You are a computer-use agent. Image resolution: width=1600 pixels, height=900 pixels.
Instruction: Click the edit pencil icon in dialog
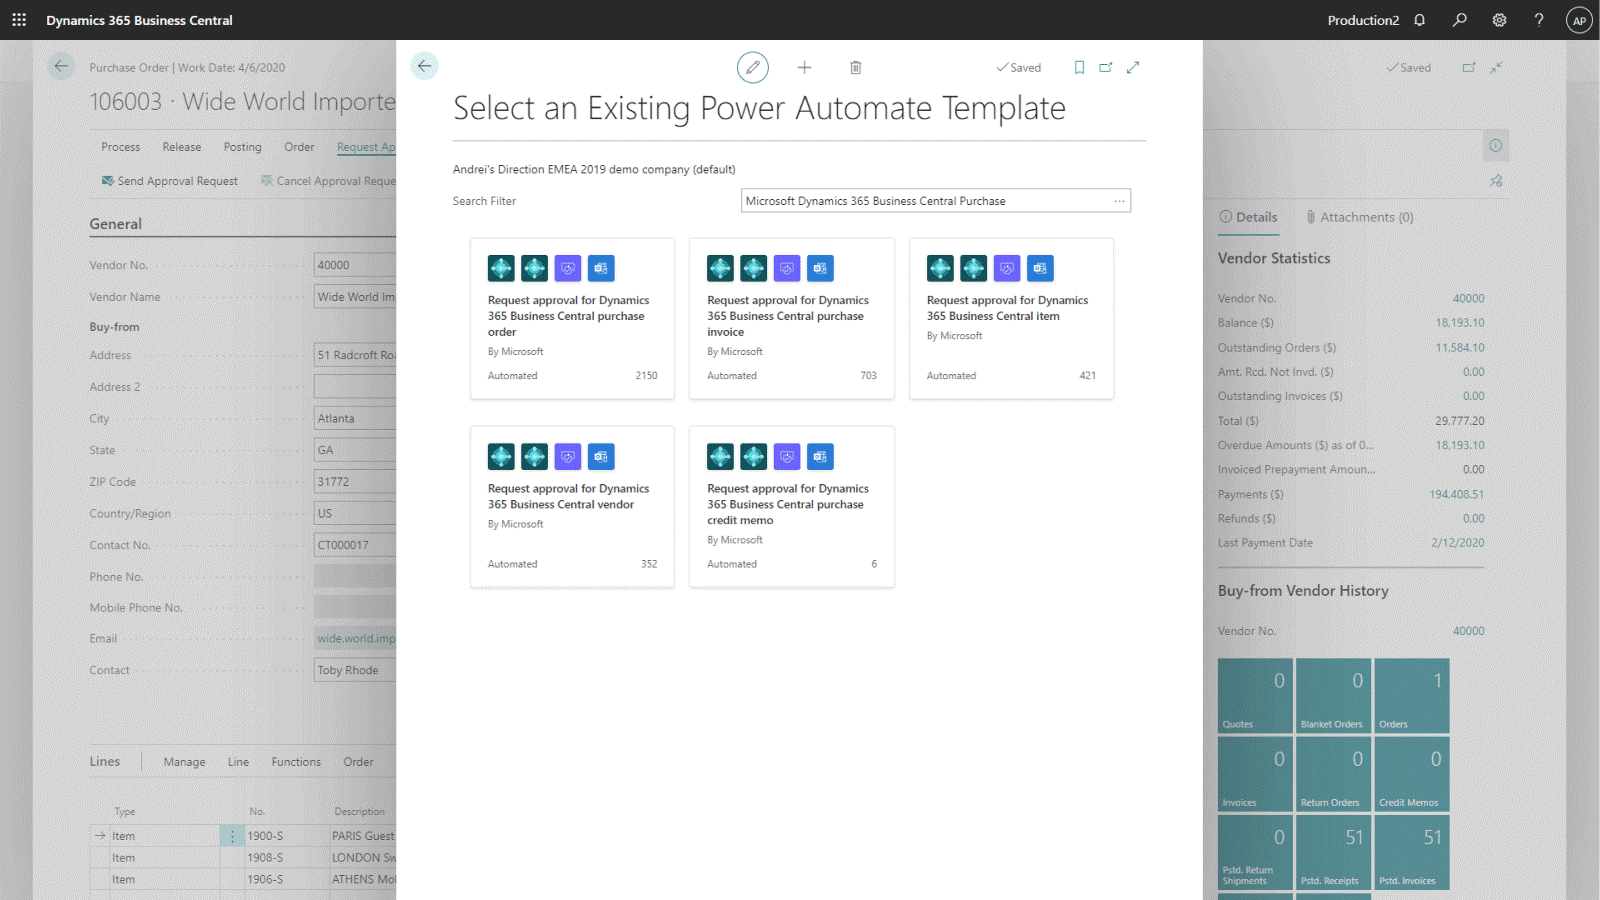click(753, 67)
